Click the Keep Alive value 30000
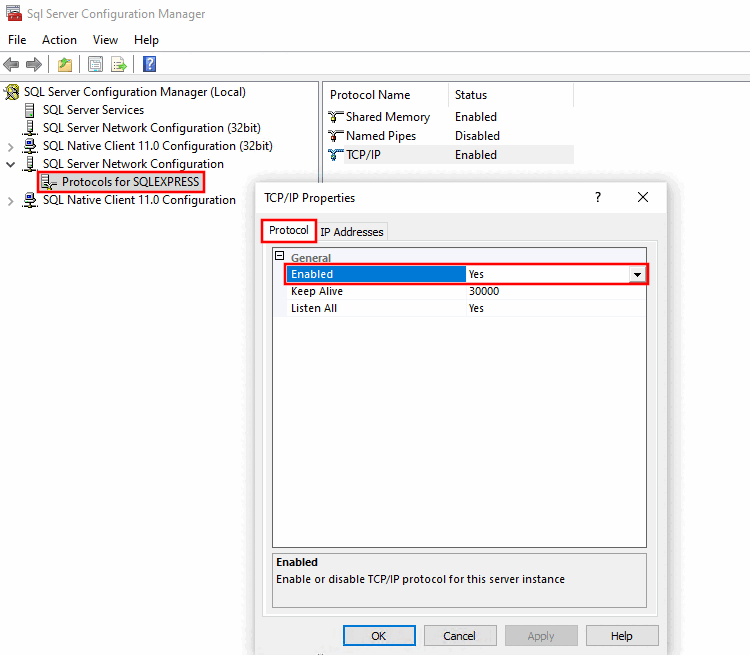Screen dimensions: 750x655 [x=484, y=291]
